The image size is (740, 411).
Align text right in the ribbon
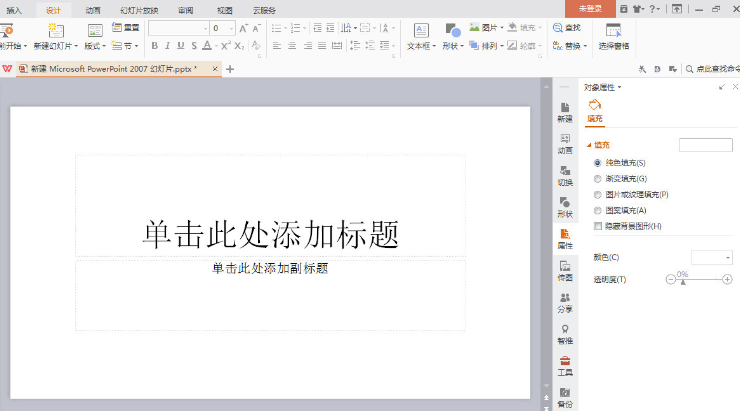tap(307, 46)
